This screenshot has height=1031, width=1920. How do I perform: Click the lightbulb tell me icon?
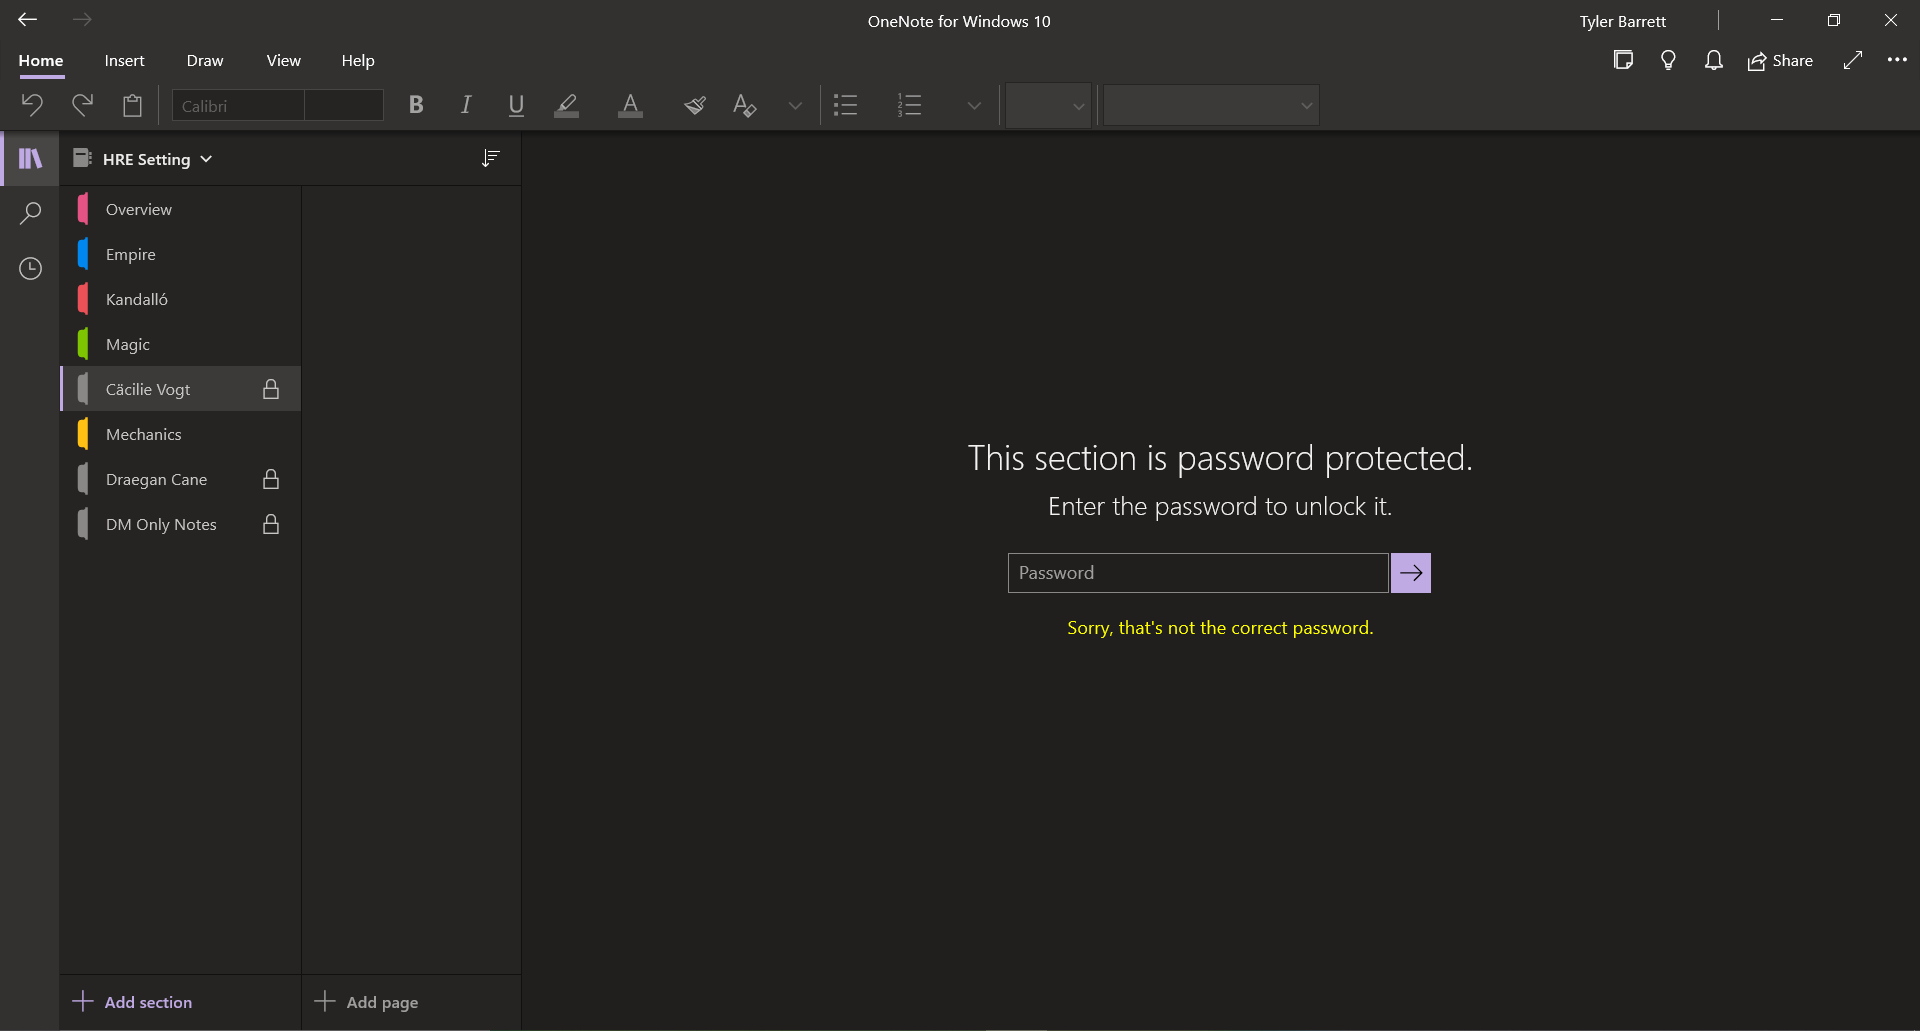[x=1668, y=60]
